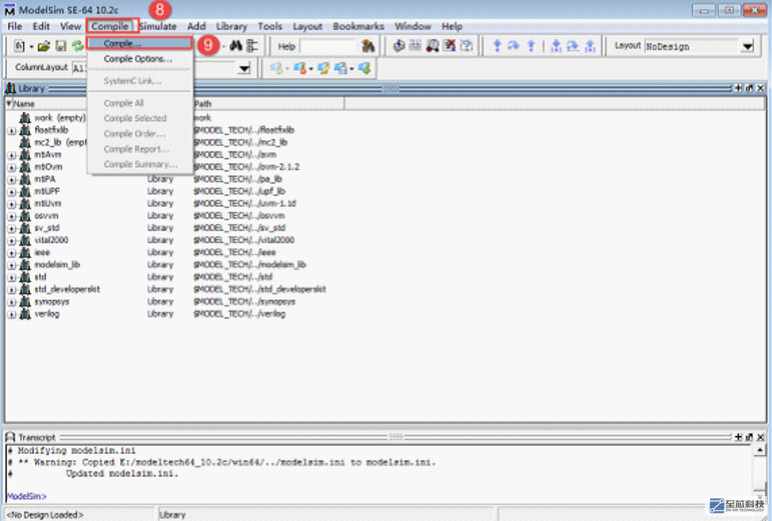Image resolution: width=772 pixels, height=521 pixels.
Task: Click the Step Out up-arrow icon
Action: click(x=531, y=46)
